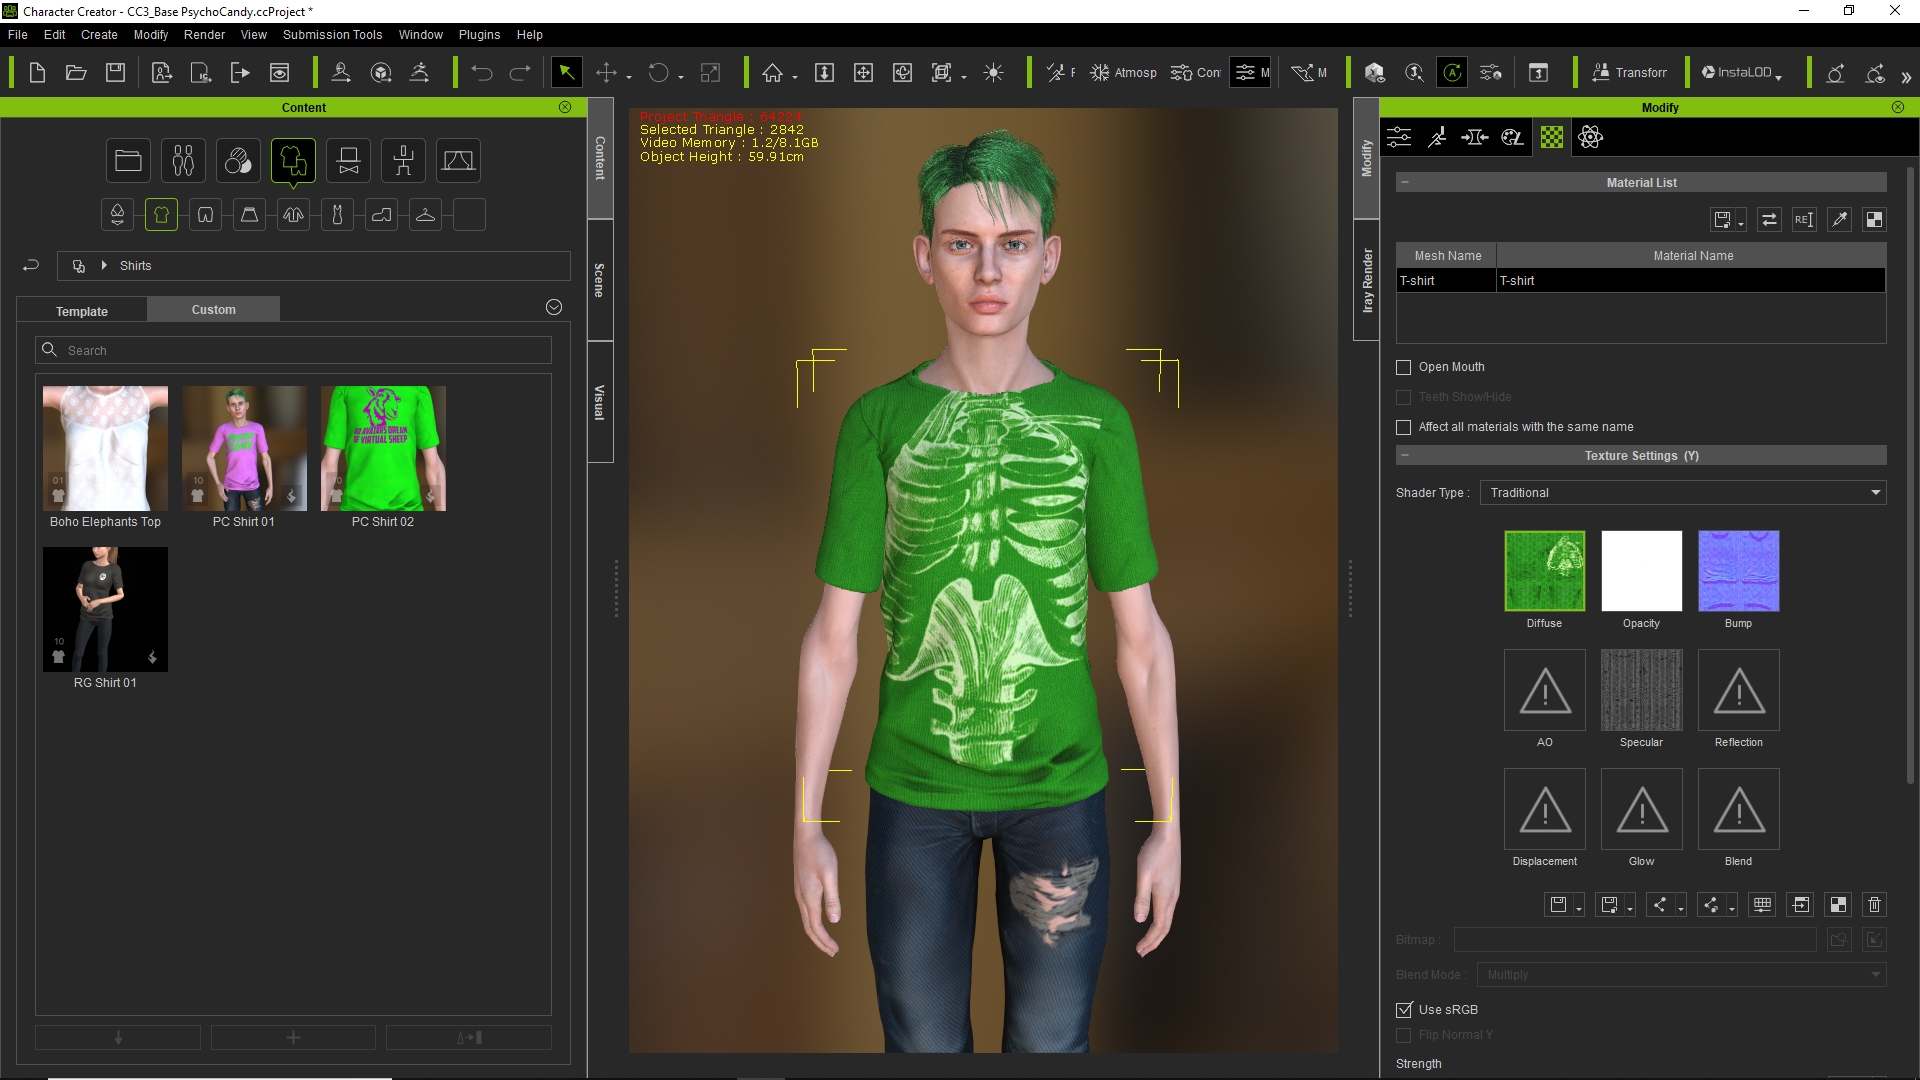The height and width of the screenshot is (1080, 1920).
Task: Choose the hanger subcategory icon
Action: point(425,215)
